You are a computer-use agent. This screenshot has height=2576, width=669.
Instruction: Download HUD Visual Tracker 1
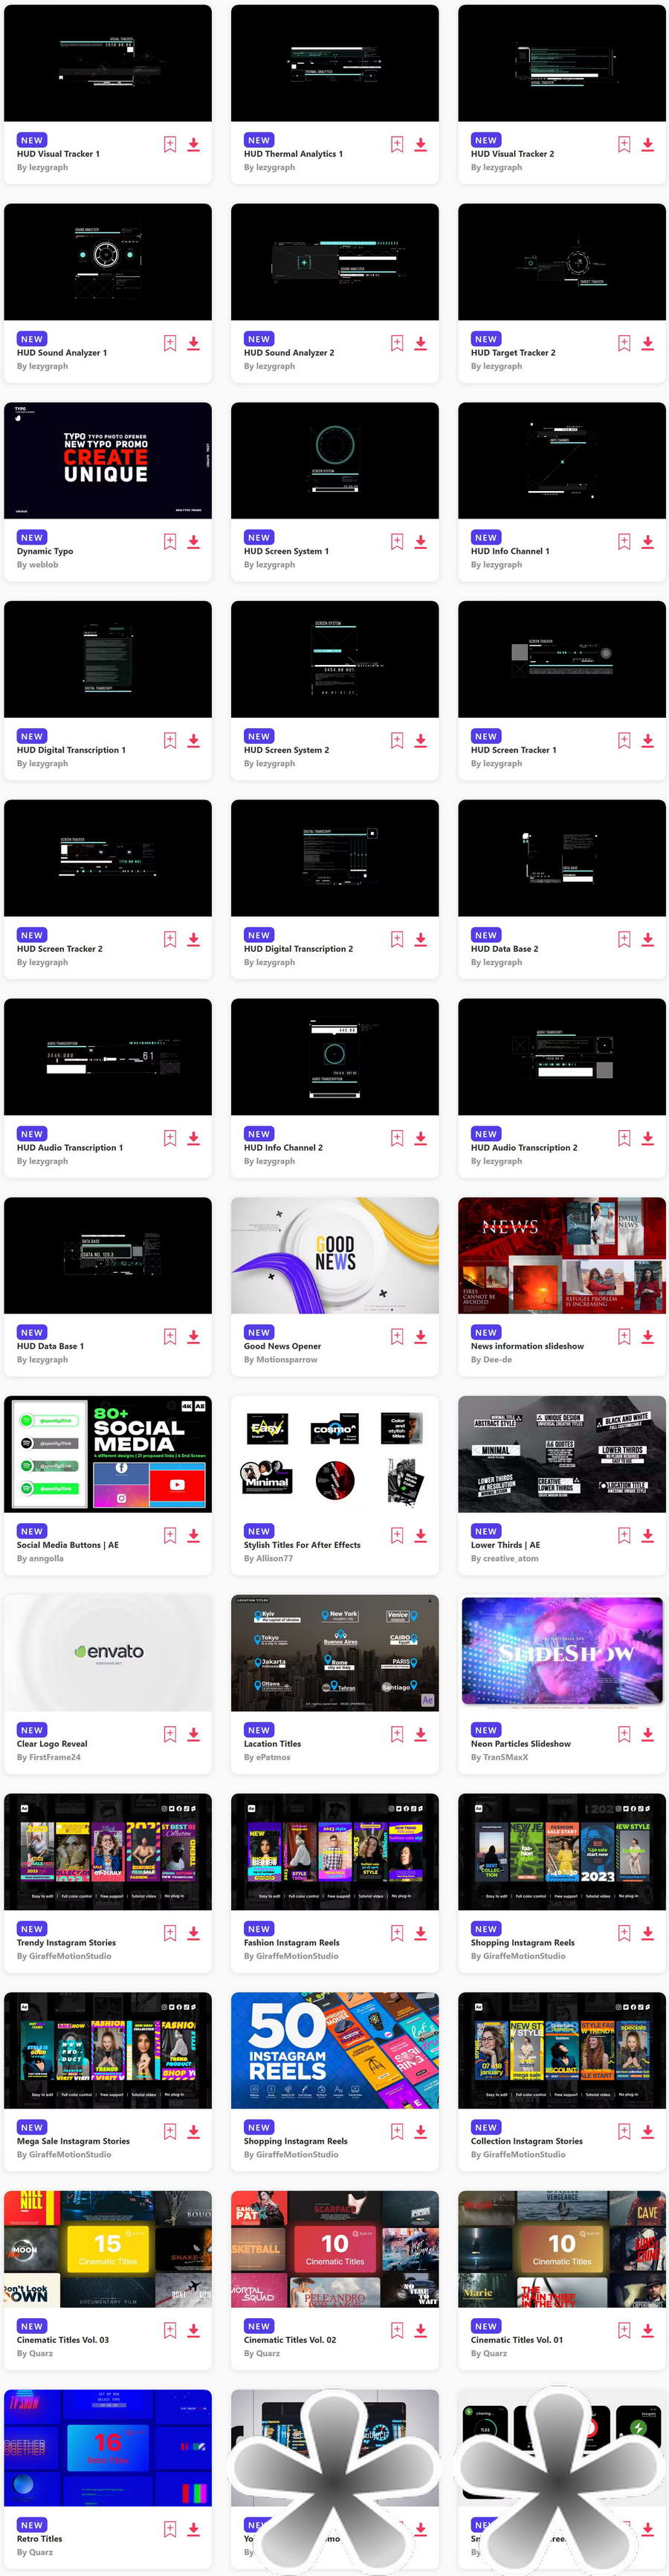pos(194,145)
